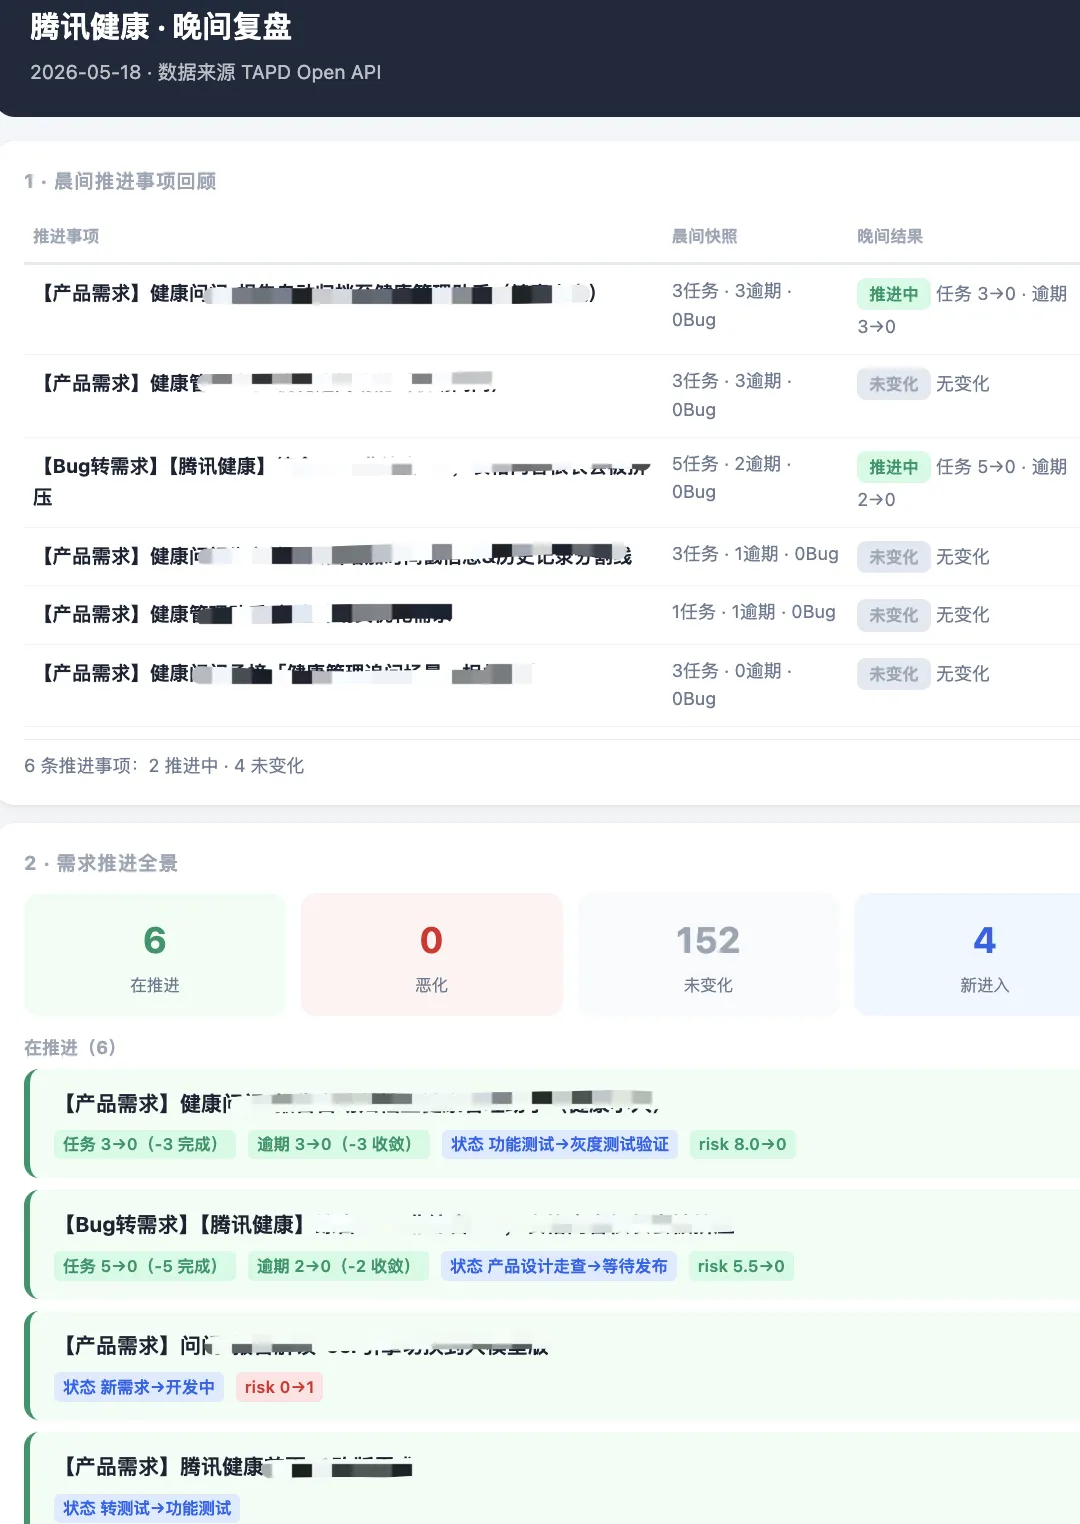Image resolution: width=1080 pixels, height=1524 pixels.
Task: Click 未变化 badge in the 3任务 · 1逾期 row
Action: 893,557
